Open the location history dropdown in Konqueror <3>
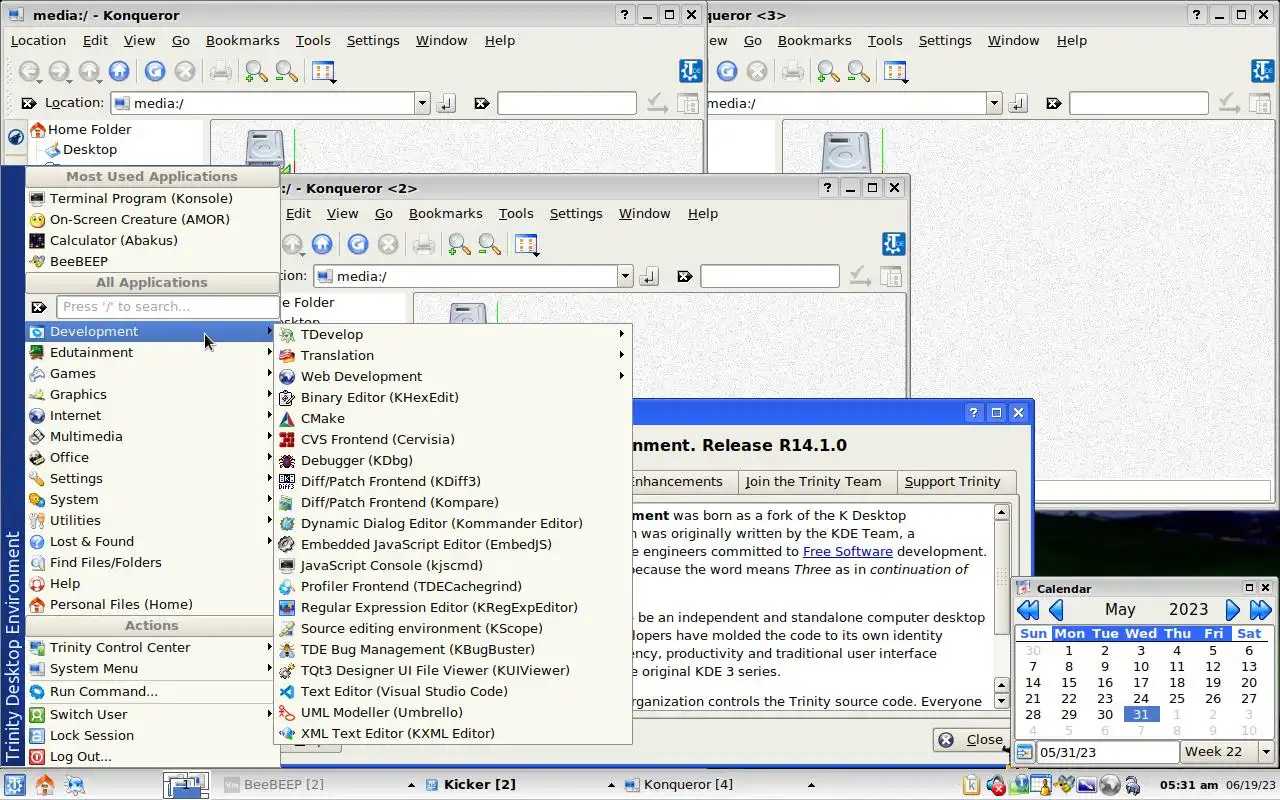The image size is (1280, 800). 994,103
